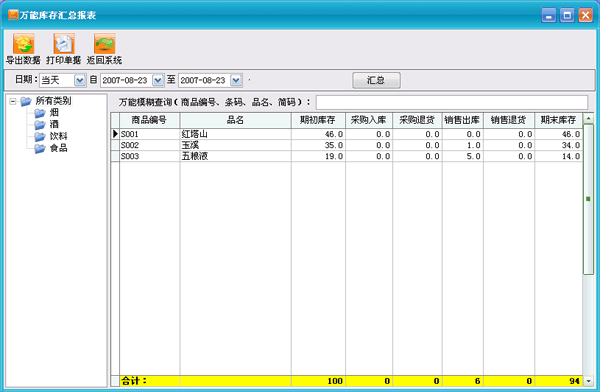Click the 35.0 opening stock of S002
Viewport: 600px width, 392px height.
point(318,145)
